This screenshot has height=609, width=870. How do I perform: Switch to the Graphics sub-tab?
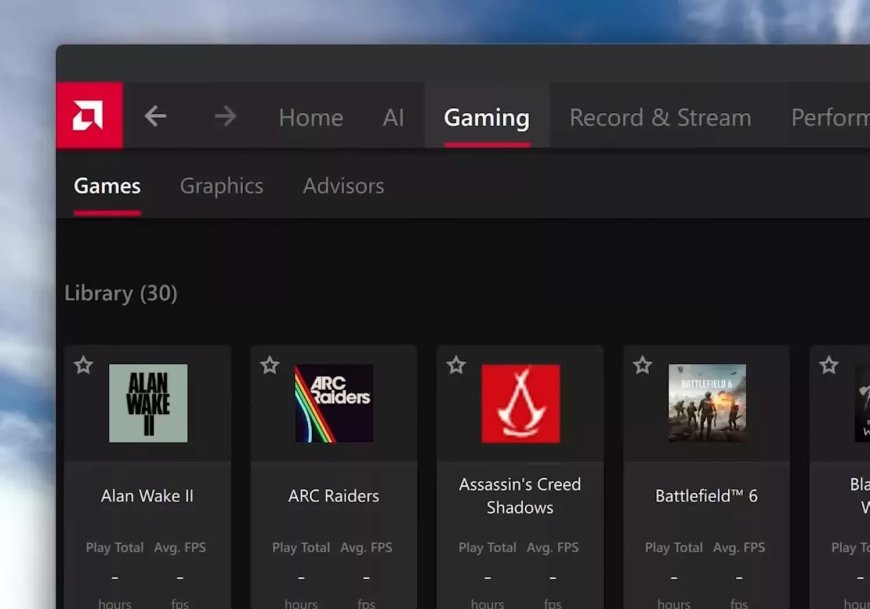221,186
